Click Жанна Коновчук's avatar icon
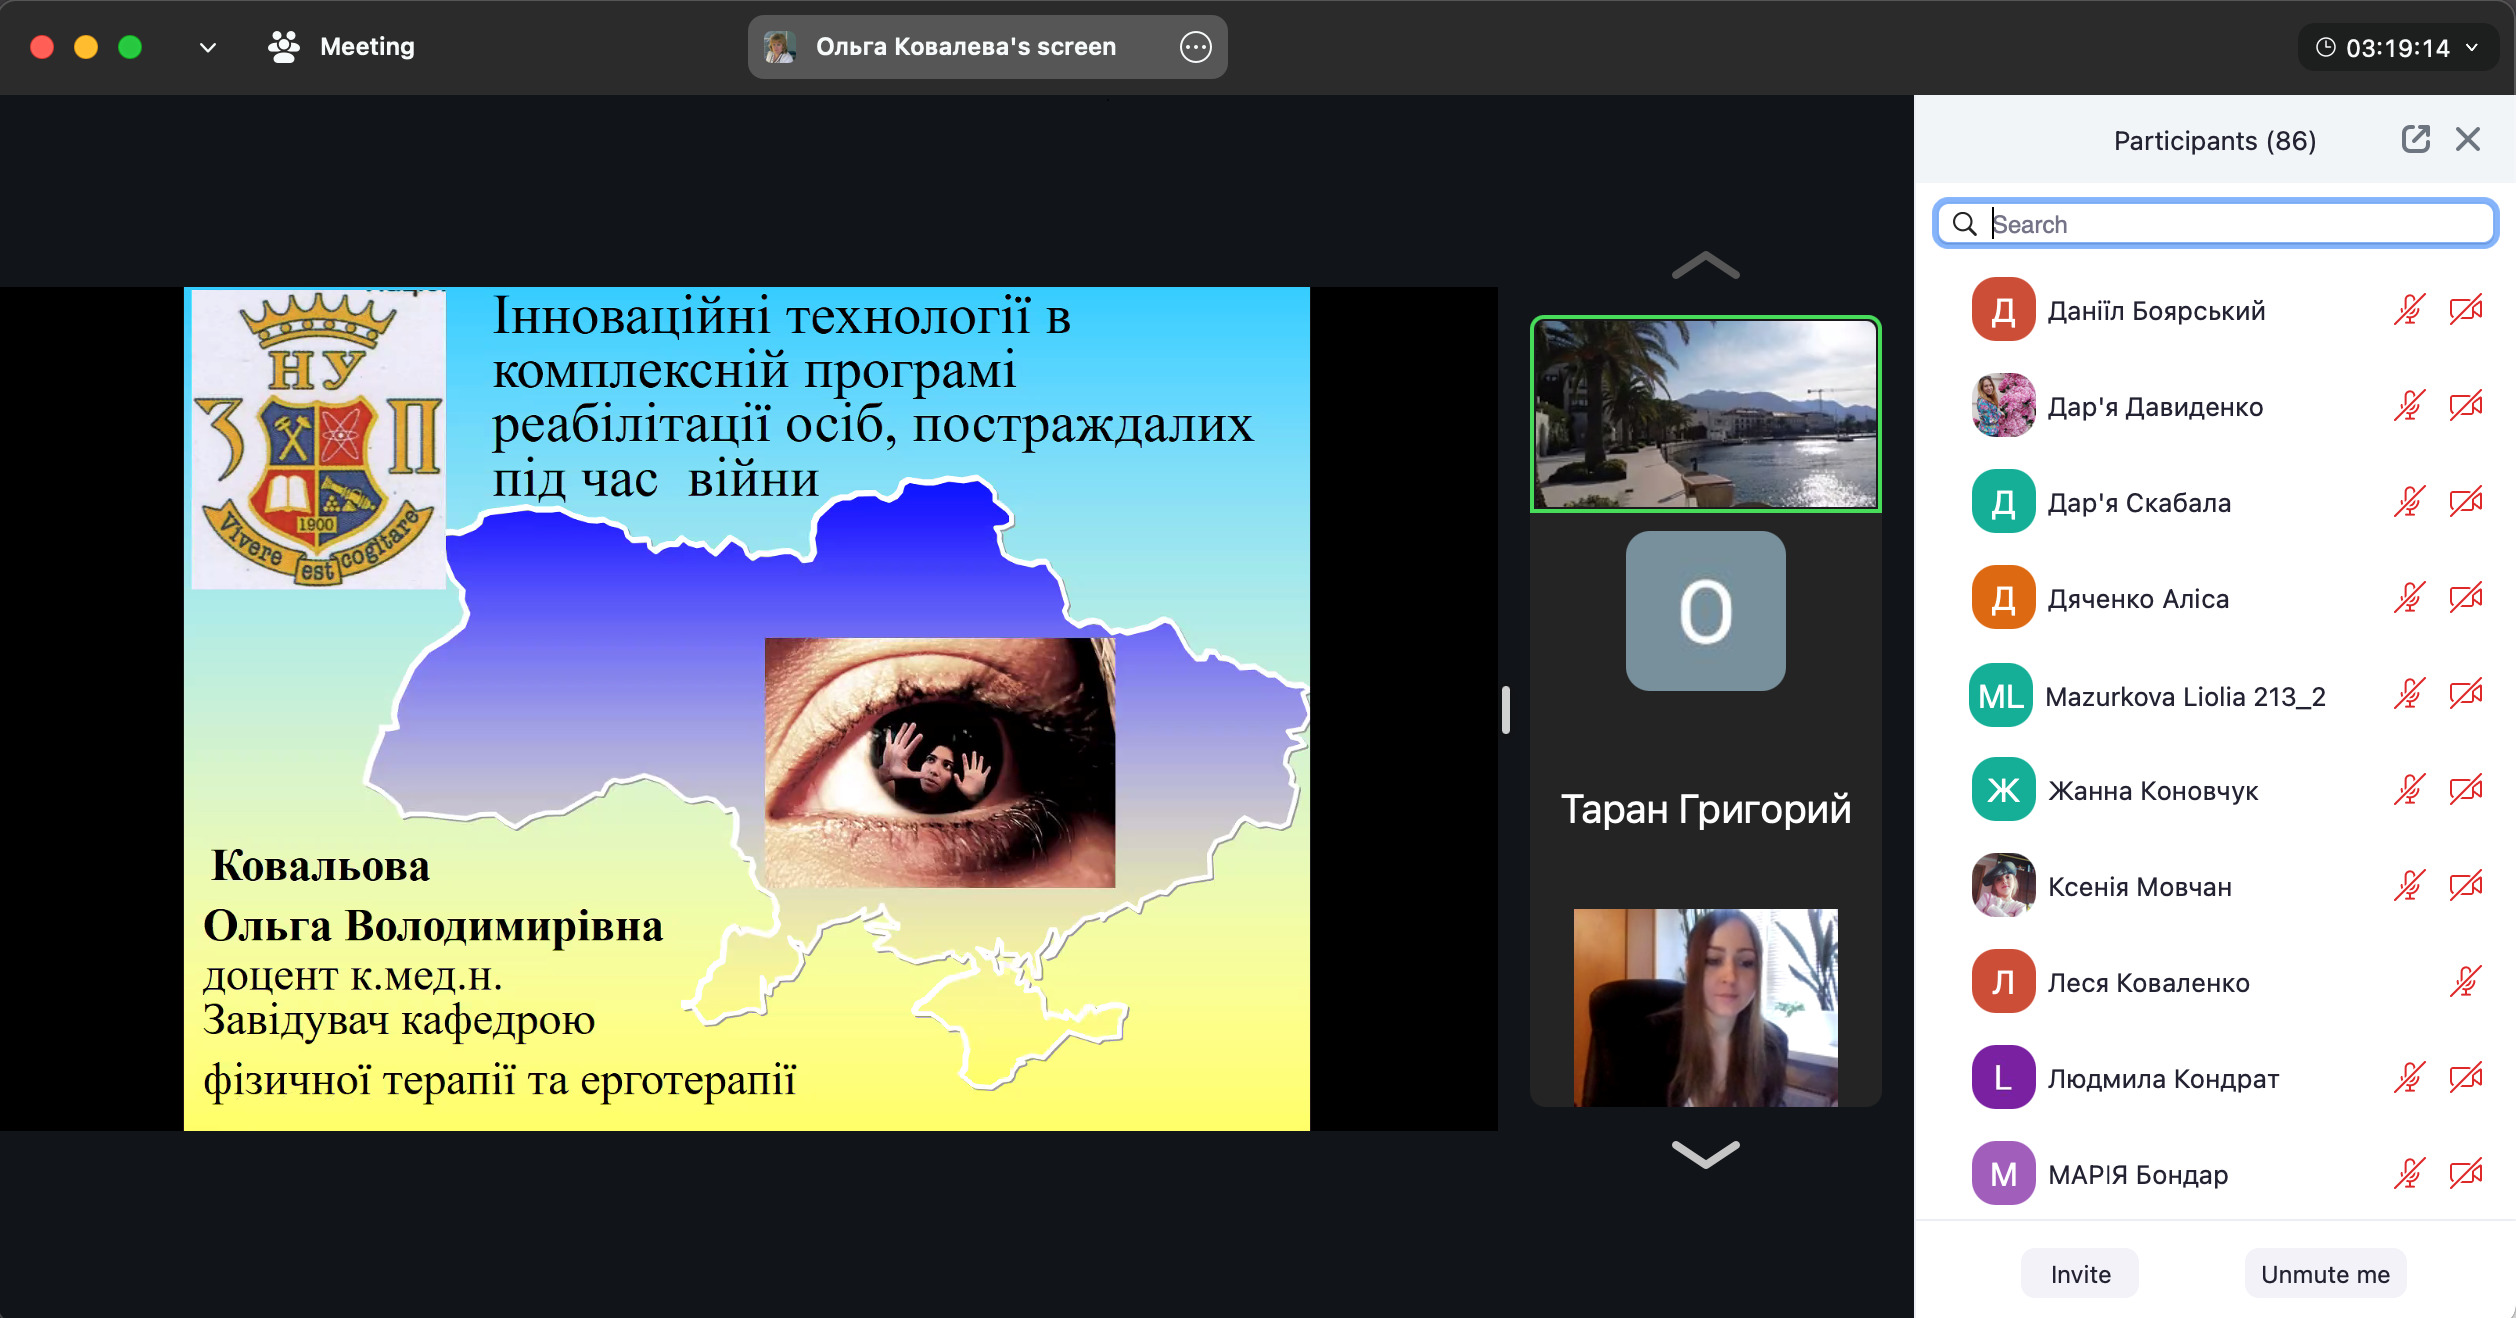 point(2003,790)
